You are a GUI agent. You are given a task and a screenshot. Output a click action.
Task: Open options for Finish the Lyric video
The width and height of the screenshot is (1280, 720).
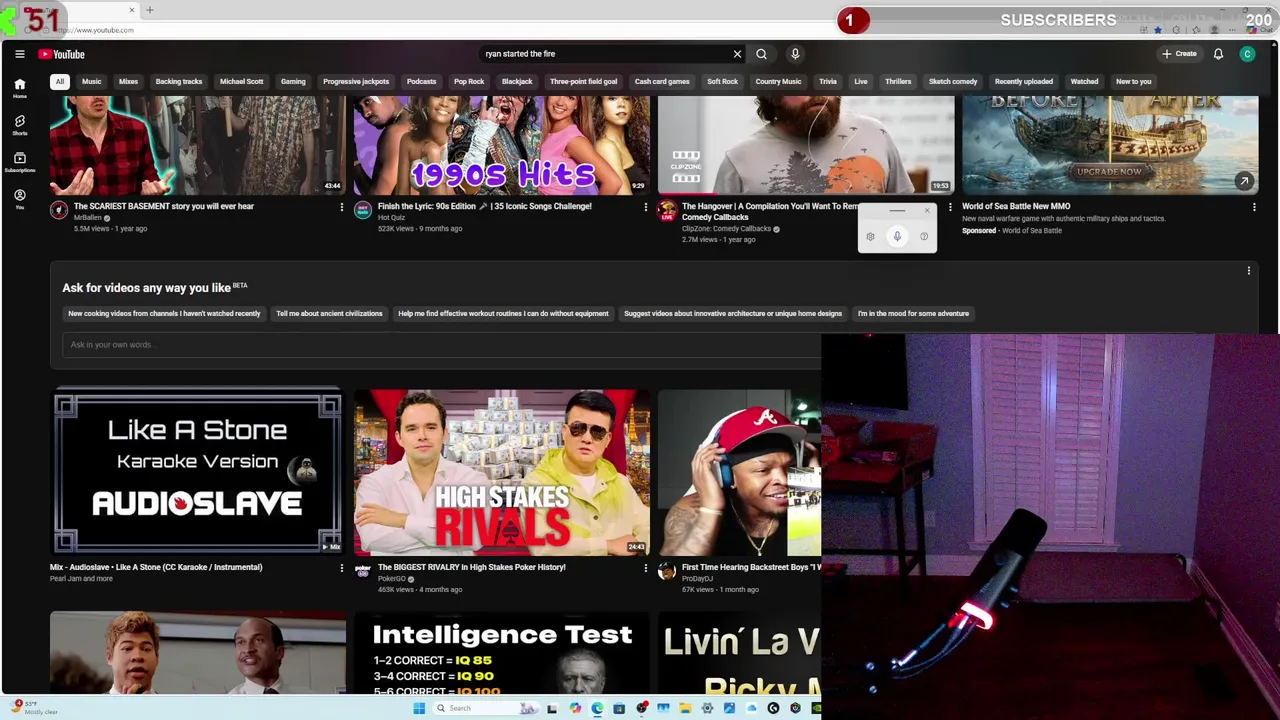coord(645,207)
